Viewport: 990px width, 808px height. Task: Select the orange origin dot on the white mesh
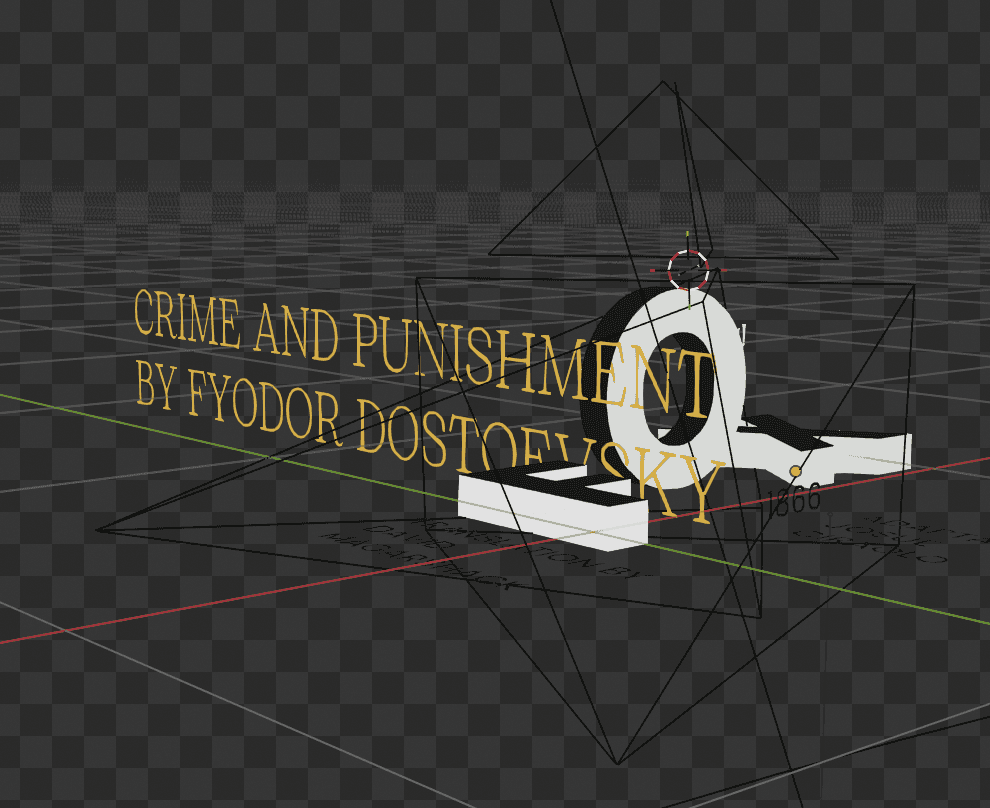tap(796, 471)
